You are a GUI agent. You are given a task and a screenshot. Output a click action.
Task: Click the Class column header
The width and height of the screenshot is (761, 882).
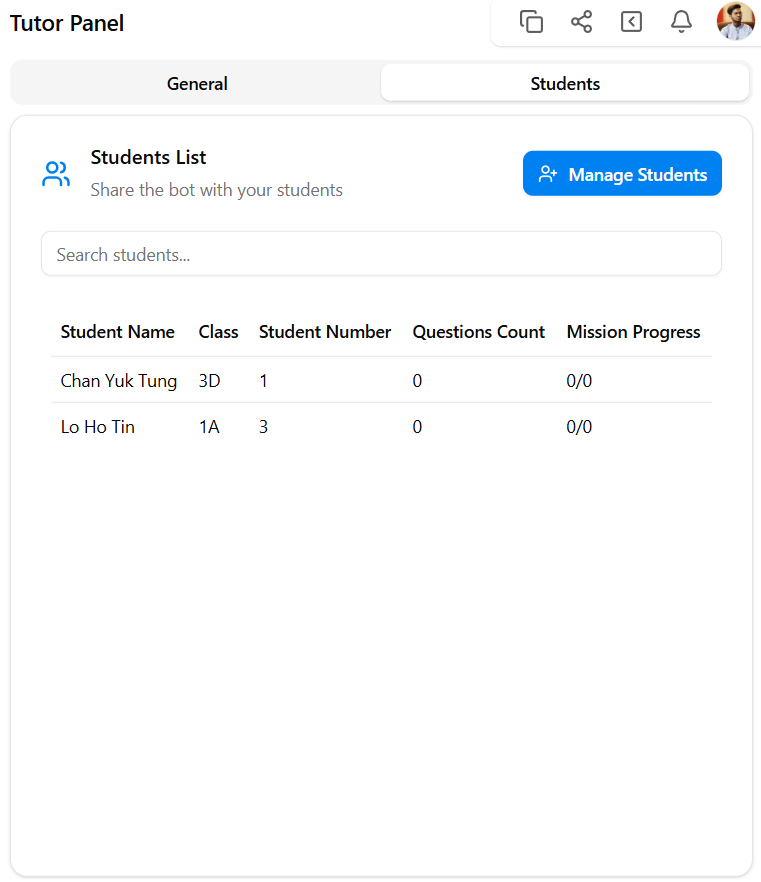[x=218, y=332]
